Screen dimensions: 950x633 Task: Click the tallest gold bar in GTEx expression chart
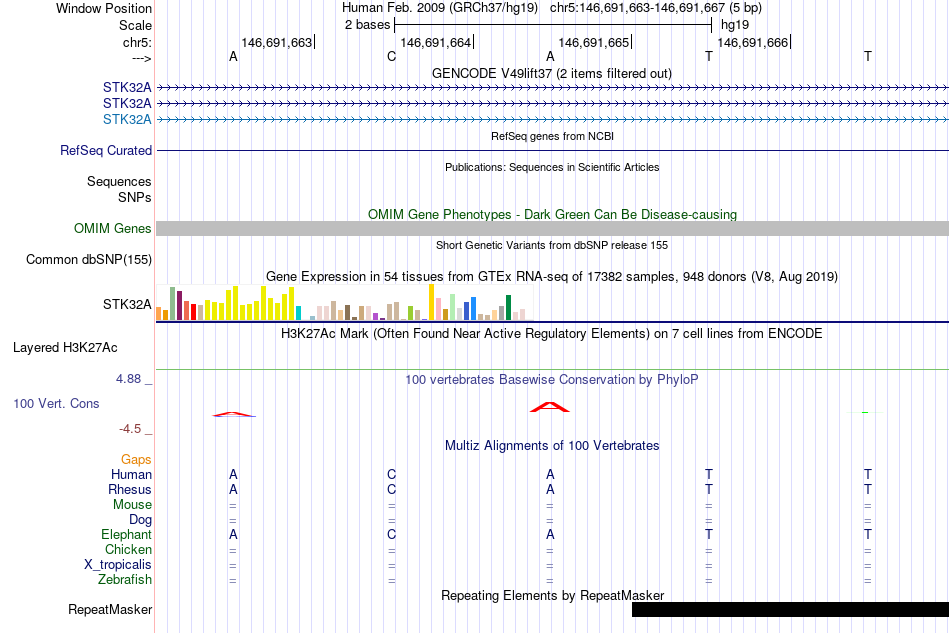(431, 302)
